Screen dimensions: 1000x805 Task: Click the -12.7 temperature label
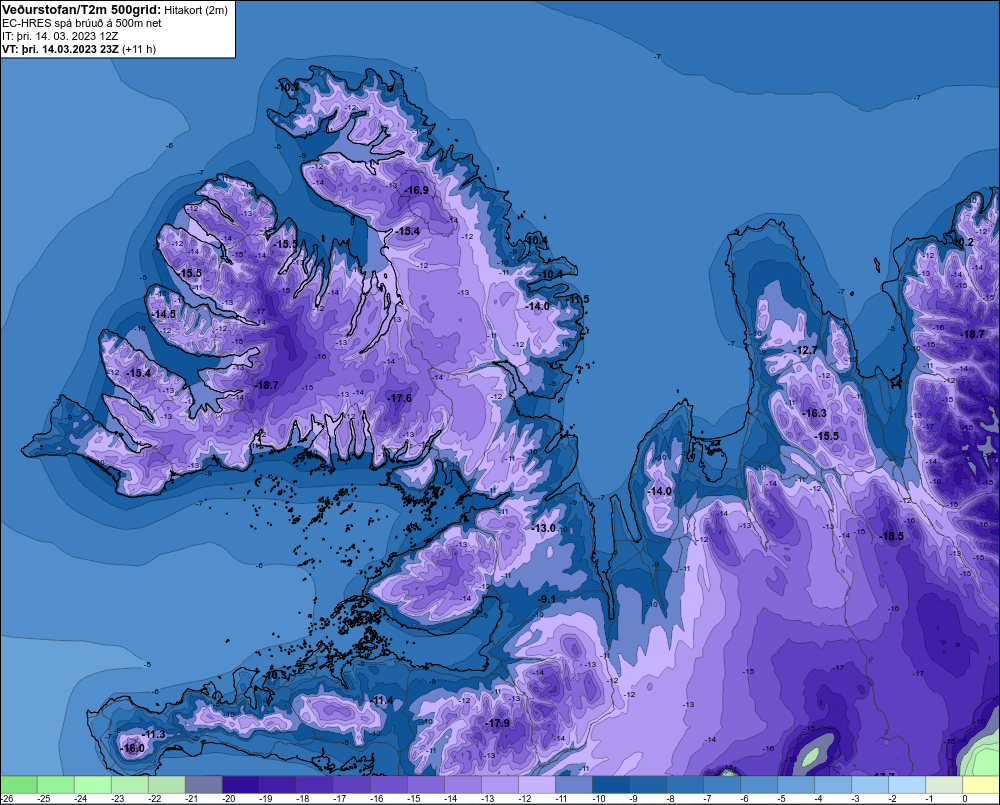[x=805, y=350]
